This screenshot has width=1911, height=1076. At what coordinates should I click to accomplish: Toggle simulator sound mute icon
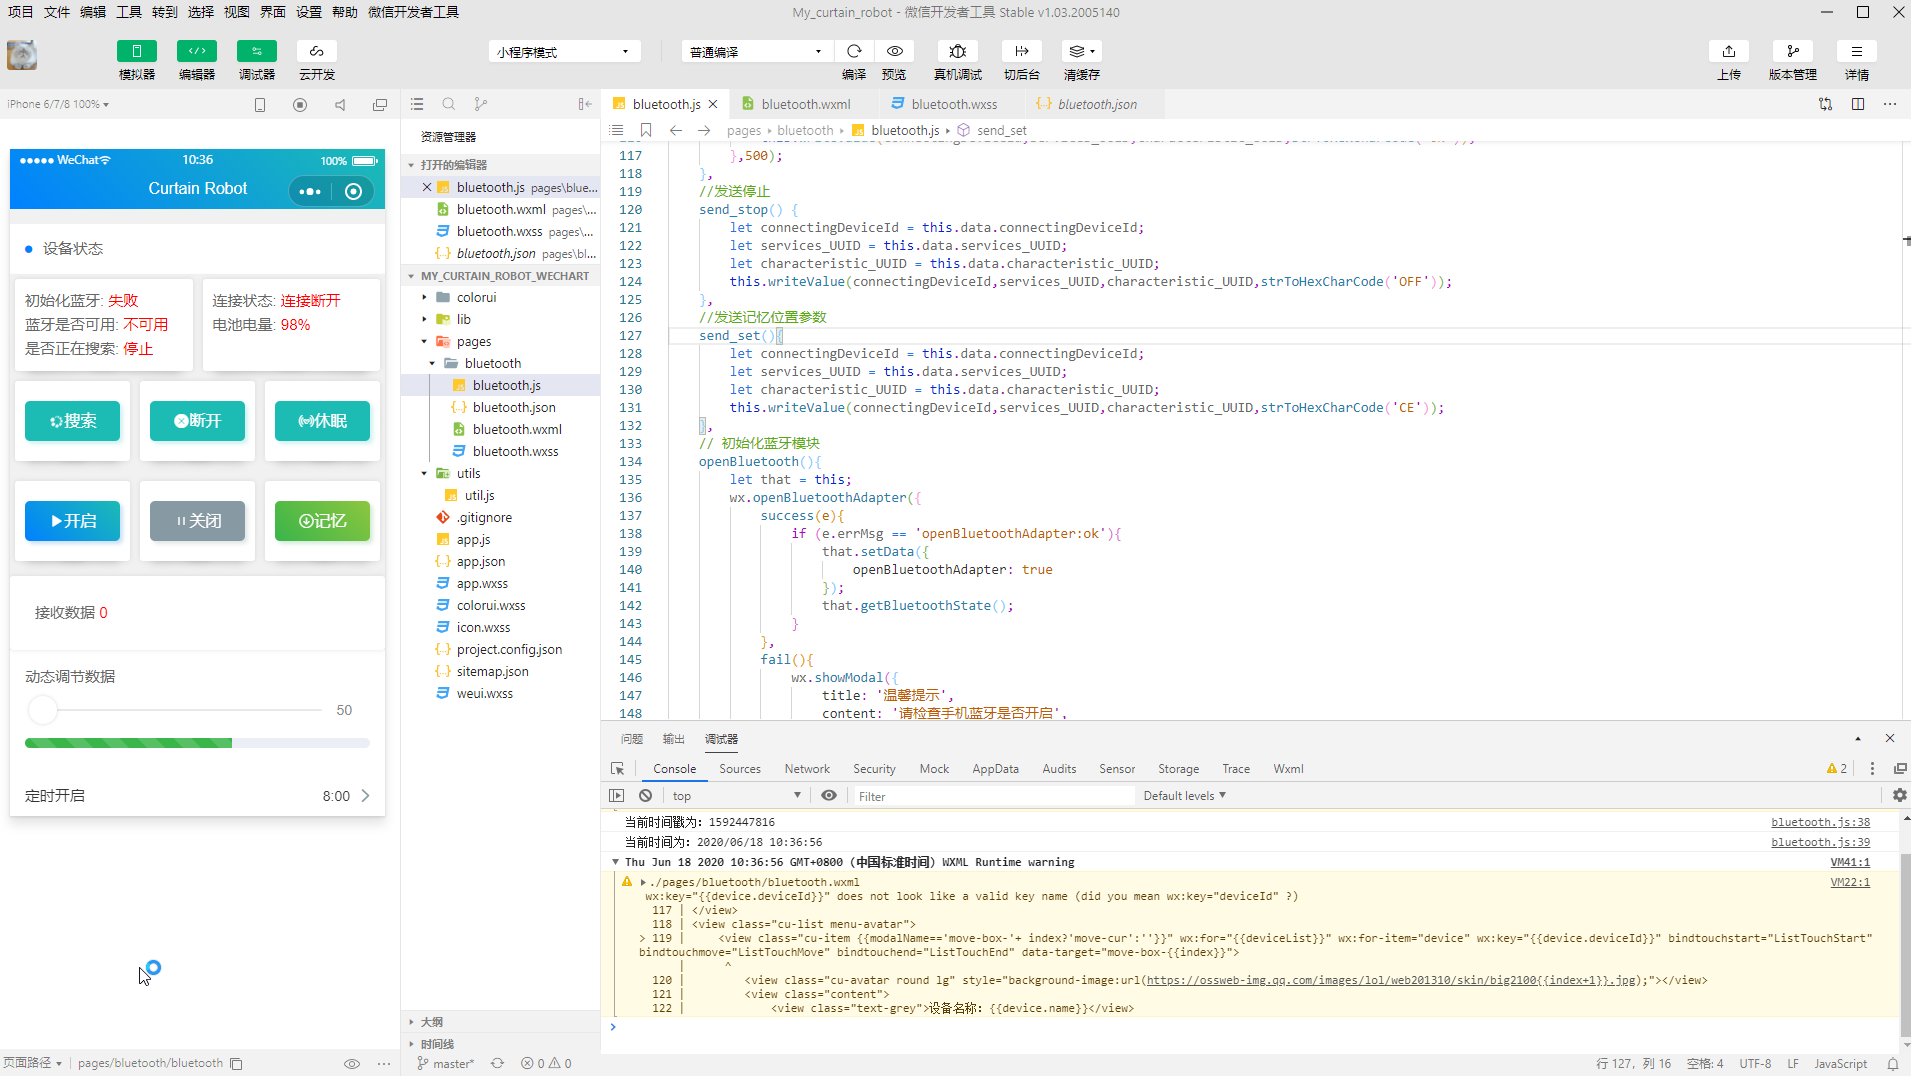(340, 104)
